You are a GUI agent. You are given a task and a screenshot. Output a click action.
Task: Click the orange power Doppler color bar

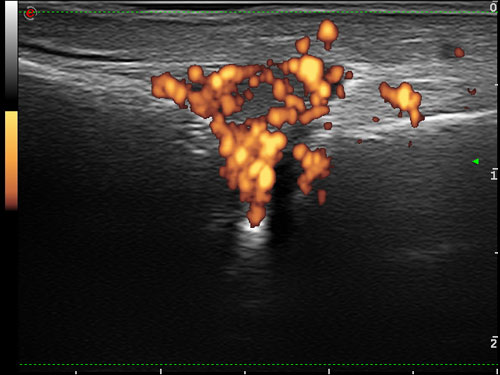pos(11,161)
